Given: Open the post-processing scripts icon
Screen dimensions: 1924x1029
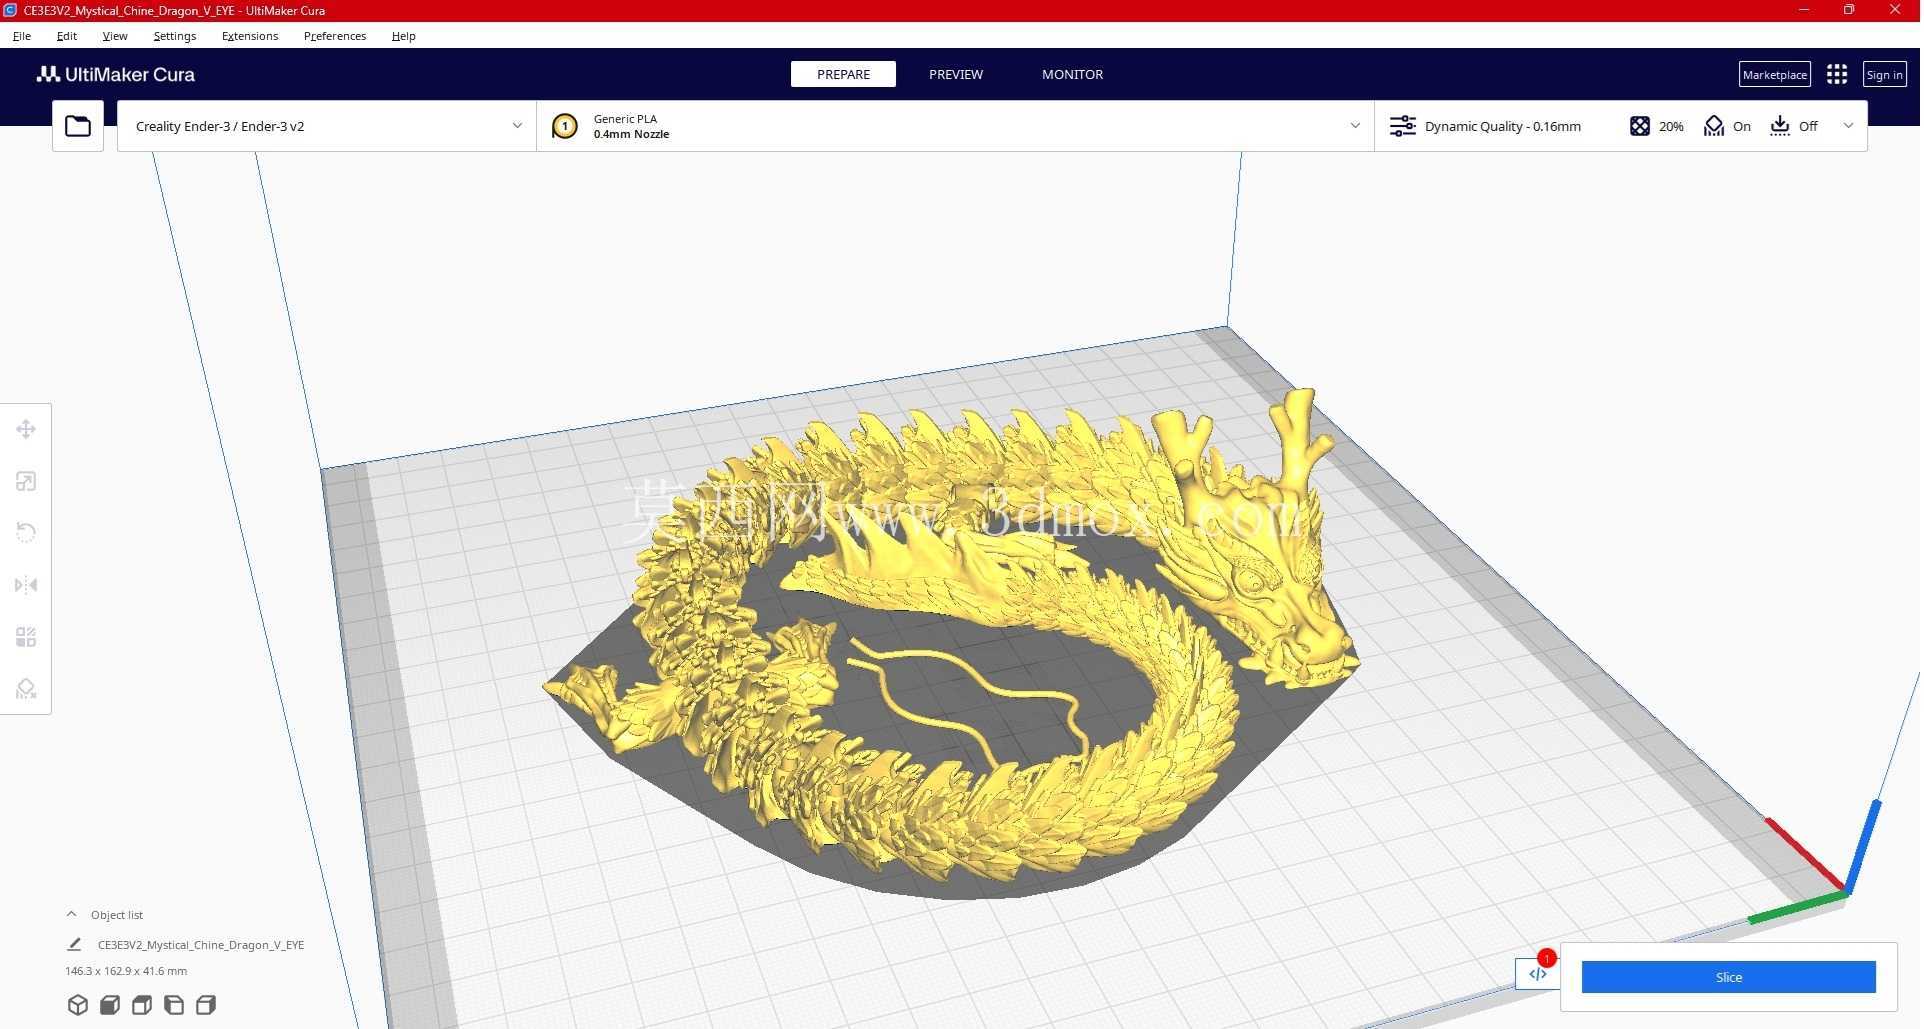Looking at the screenshot, I should (x=1537, y=974).
